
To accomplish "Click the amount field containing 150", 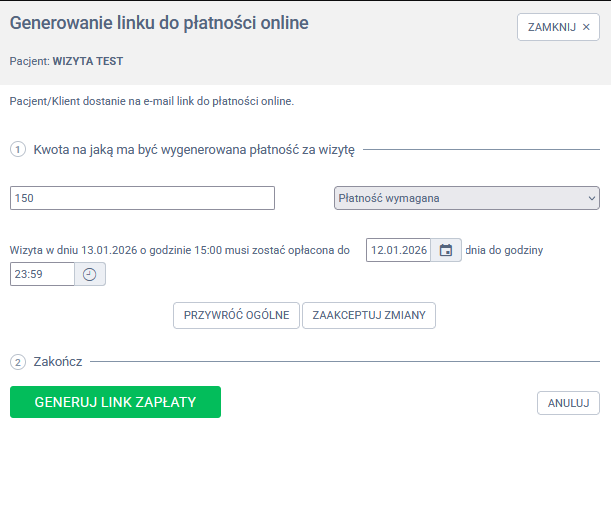I will click(142, 198).
